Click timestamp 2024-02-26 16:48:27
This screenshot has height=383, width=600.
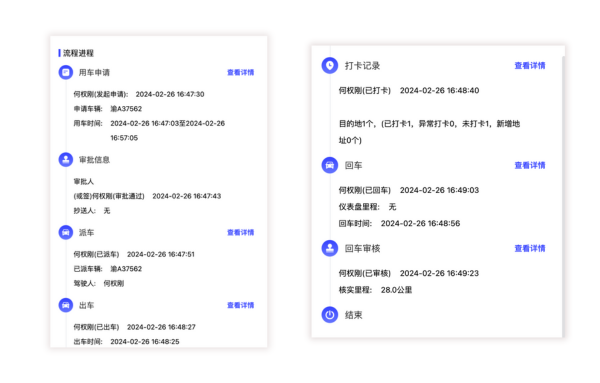[161, 327]
